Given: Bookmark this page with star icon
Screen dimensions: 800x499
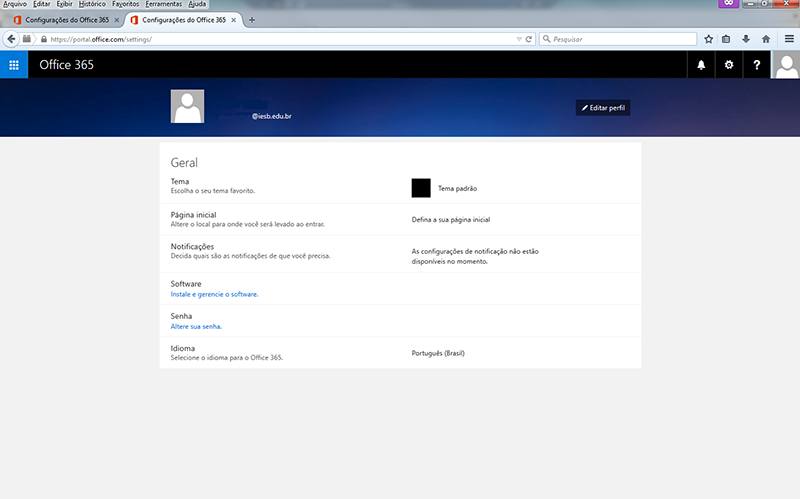Looking at the screenshot, I should (x=708, y=39).
